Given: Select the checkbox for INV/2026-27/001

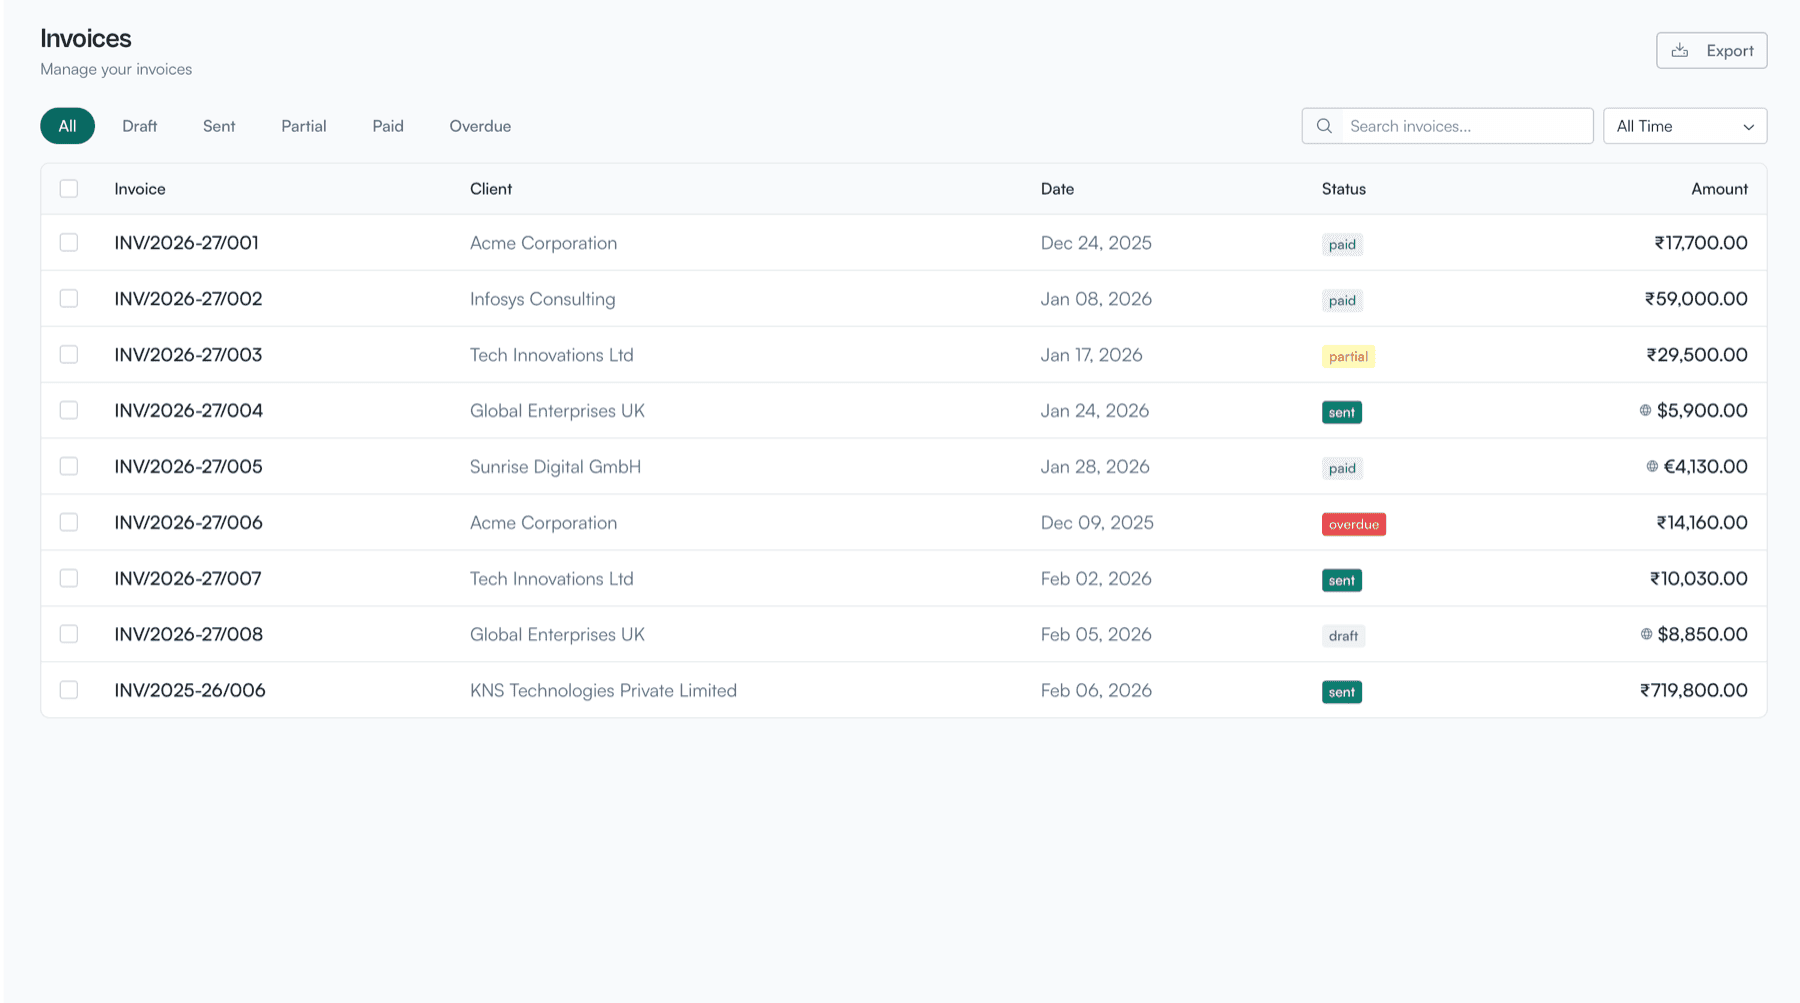Looking at the screenshot, I should [68, 242].
